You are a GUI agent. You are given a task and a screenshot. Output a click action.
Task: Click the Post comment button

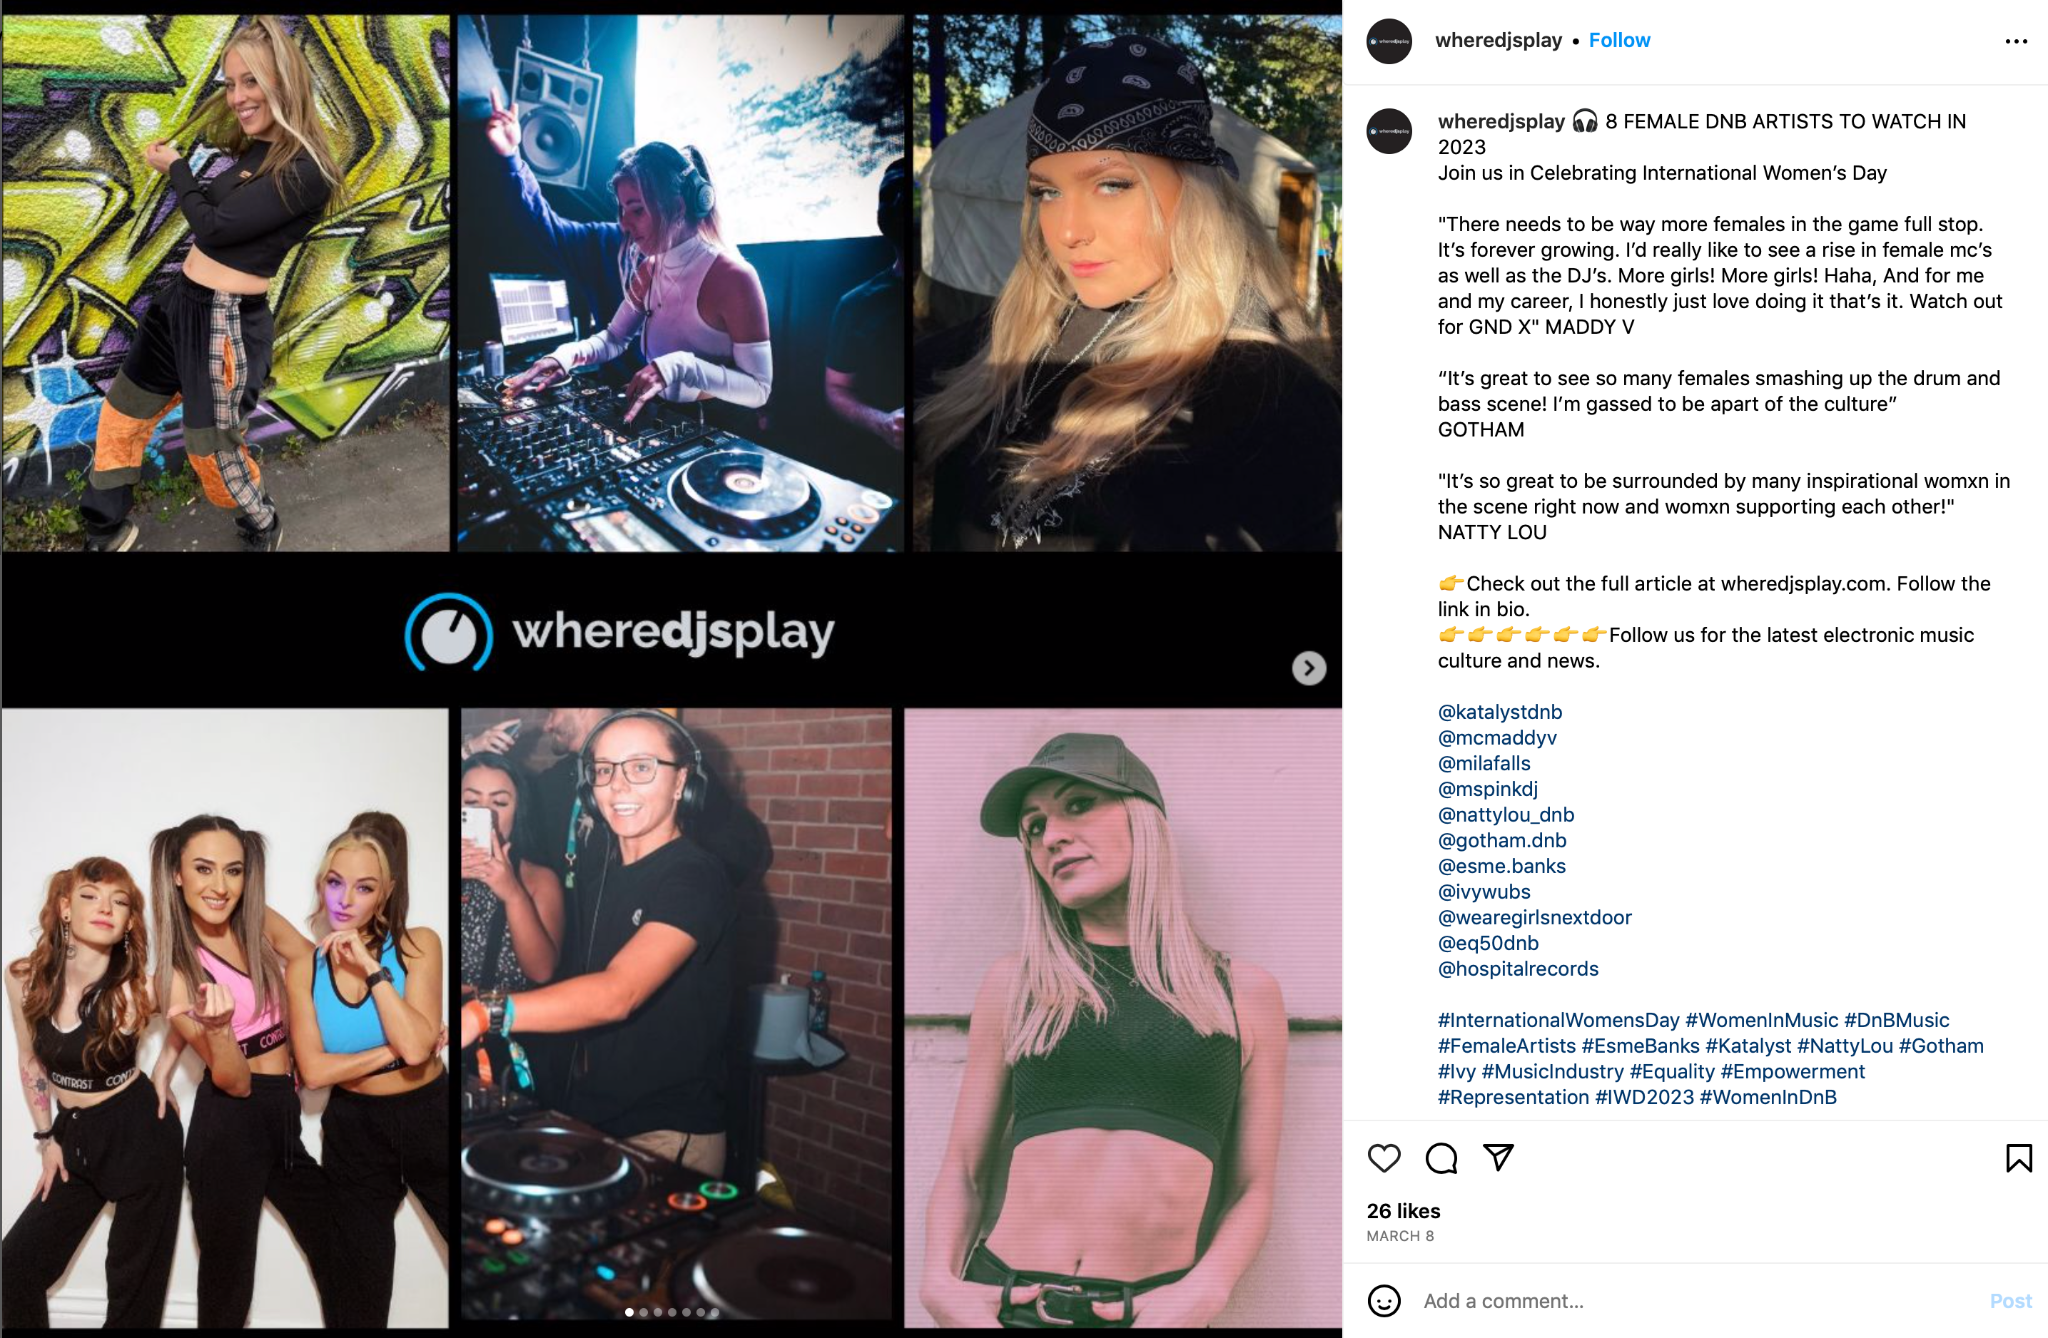tap(2010, 1301)
